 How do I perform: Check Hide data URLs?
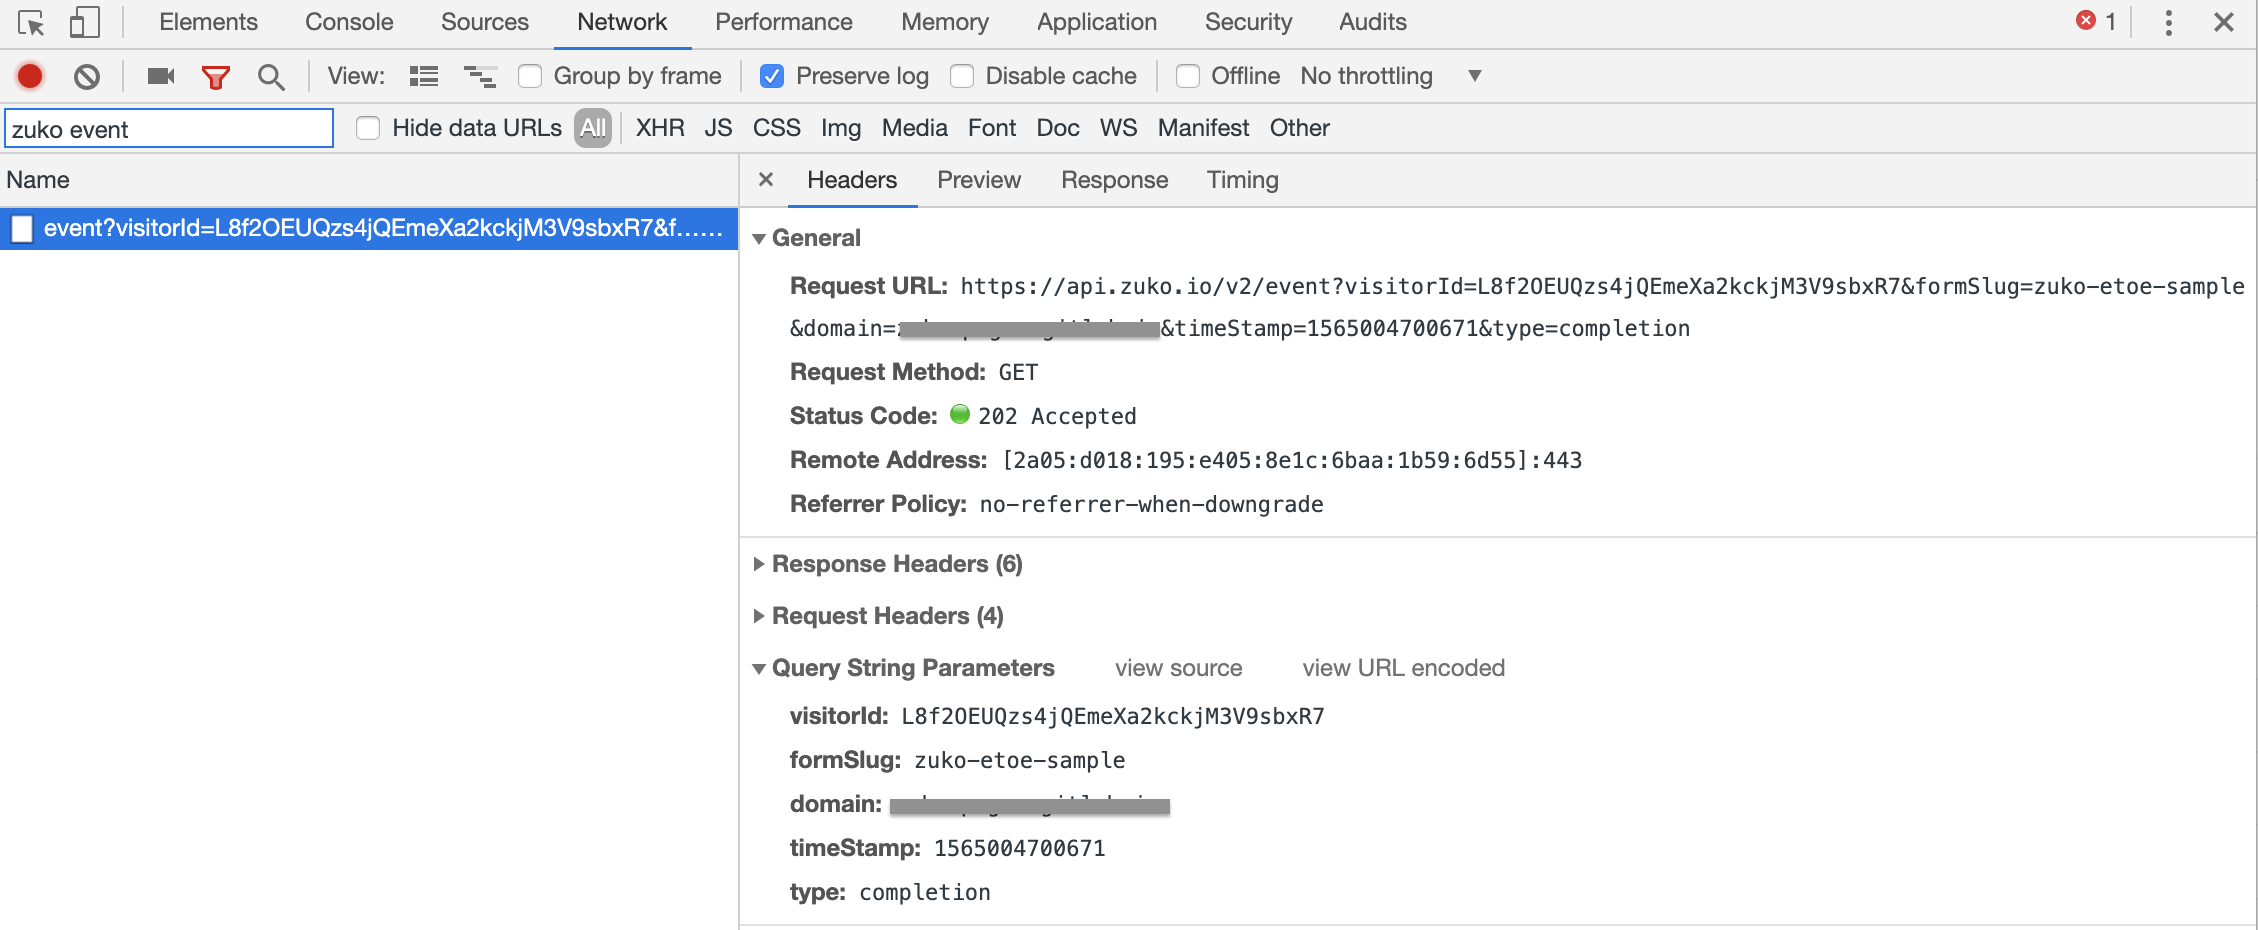pos(368,128)
